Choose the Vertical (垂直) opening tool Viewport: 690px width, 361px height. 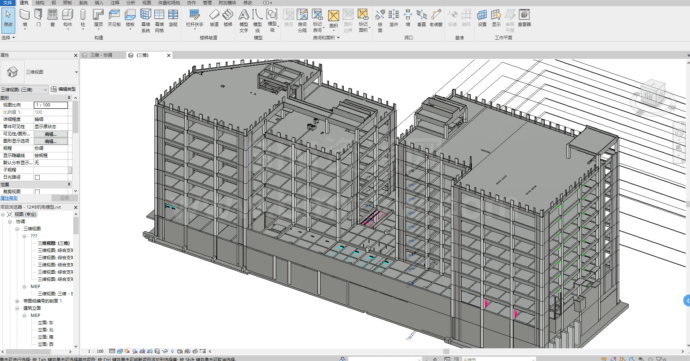422,19
